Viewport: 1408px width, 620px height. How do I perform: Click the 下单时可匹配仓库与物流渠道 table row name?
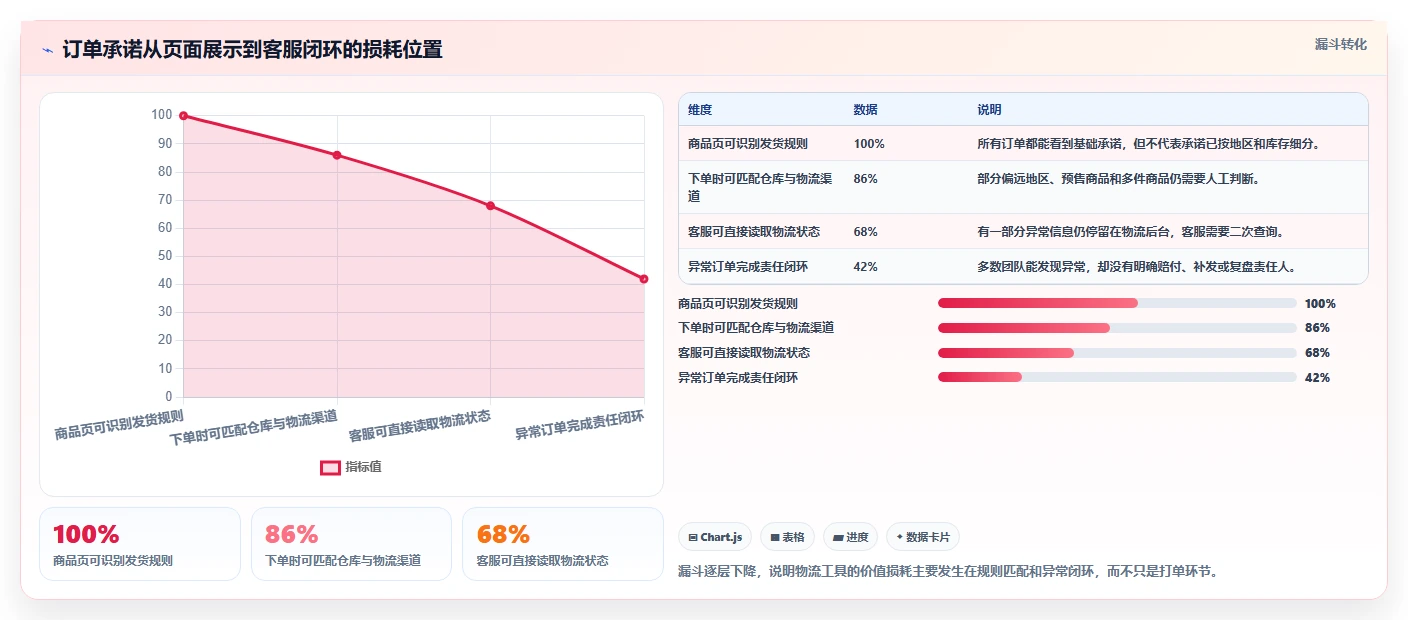(760, 187)
